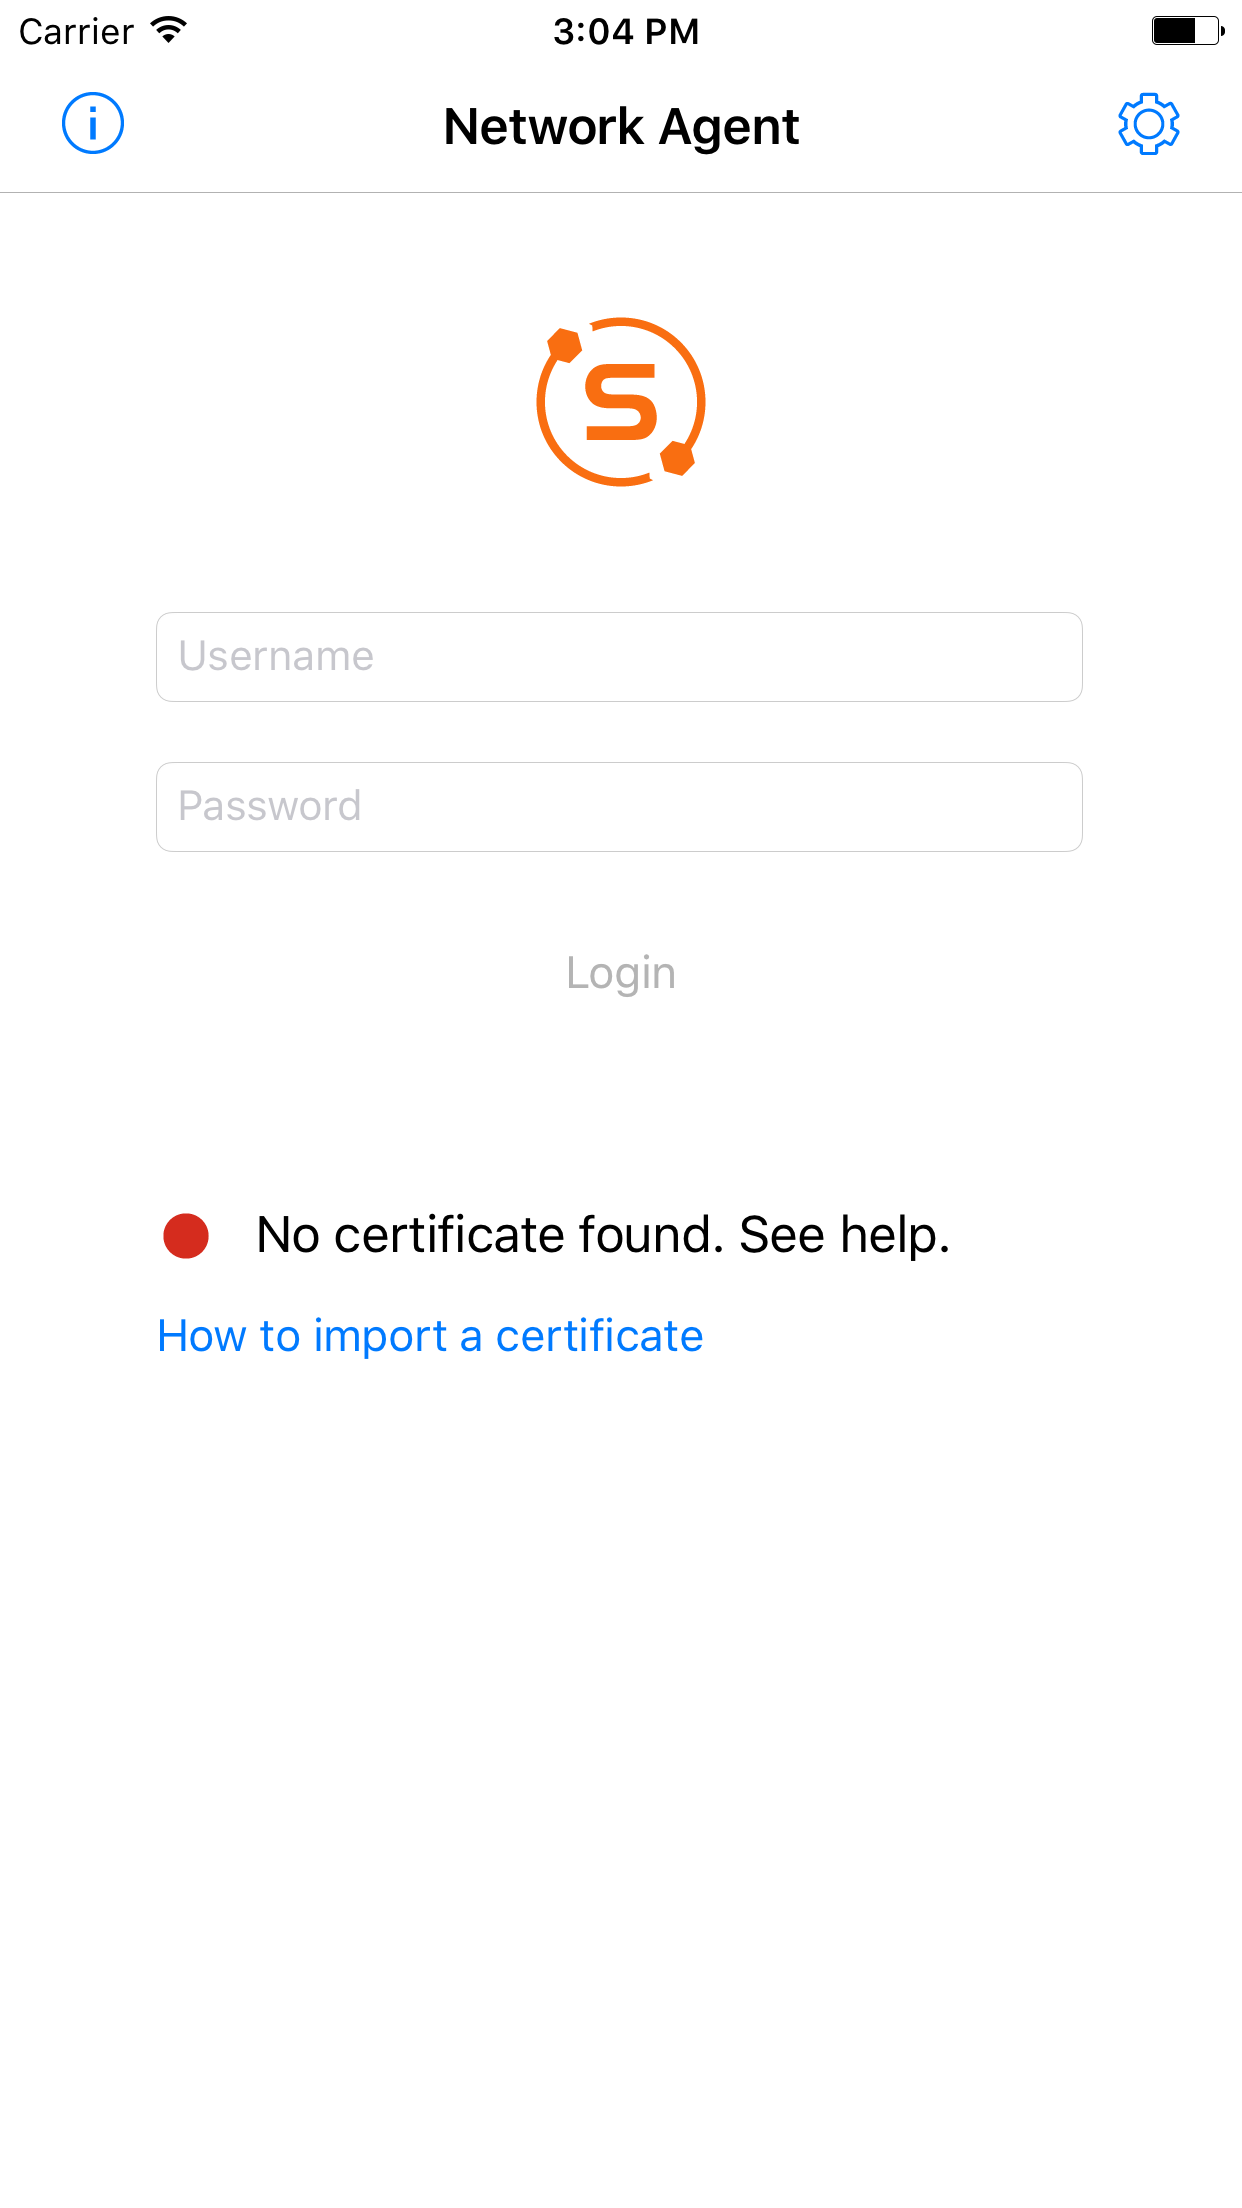Tap the clock showing 3:04 PM
This screenshot has width=1242, height=2208.
[626, 30]
